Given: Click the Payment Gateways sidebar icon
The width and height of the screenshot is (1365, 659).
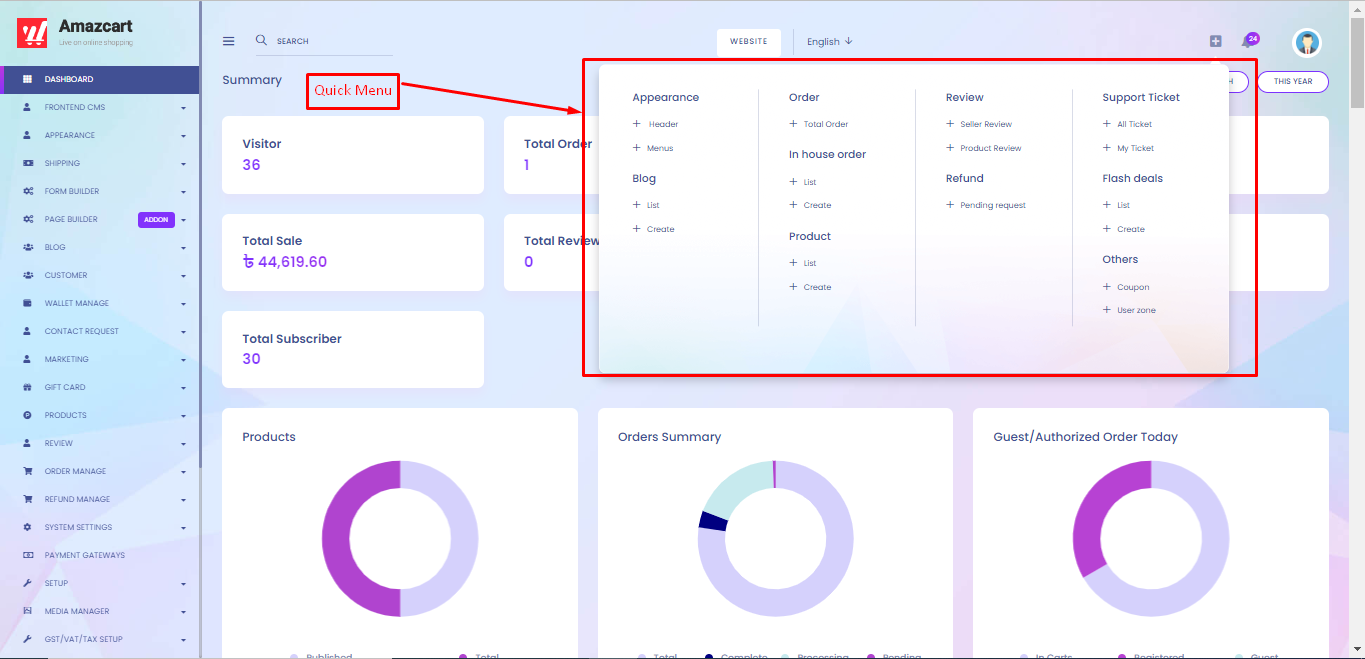Looking at the screenshot, I should (x=27, y=555).
